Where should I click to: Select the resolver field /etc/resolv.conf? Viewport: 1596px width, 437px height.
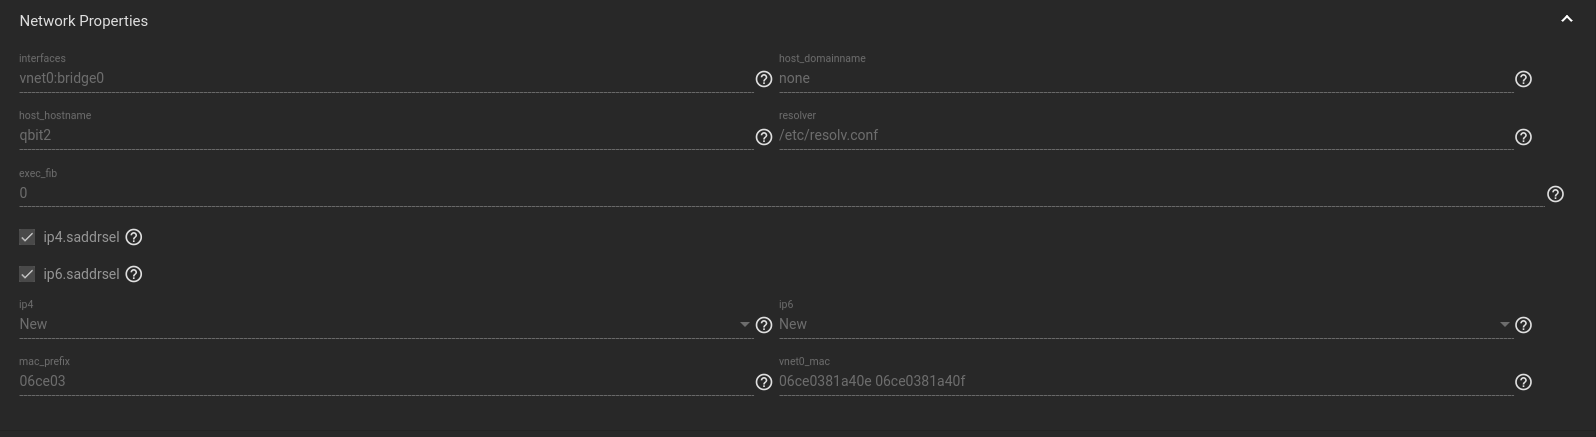[x=1146, y=135]
